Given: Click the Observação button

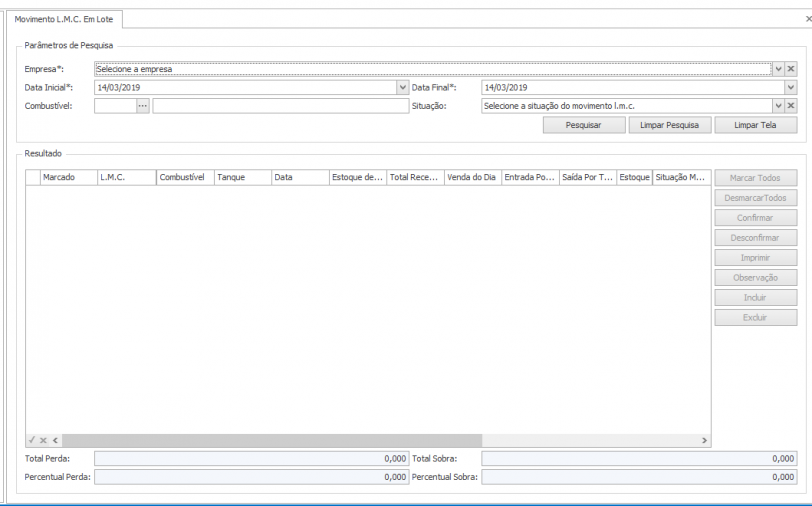Looking at the screenshot, I should pyautogui.click(x=756, y=278).
